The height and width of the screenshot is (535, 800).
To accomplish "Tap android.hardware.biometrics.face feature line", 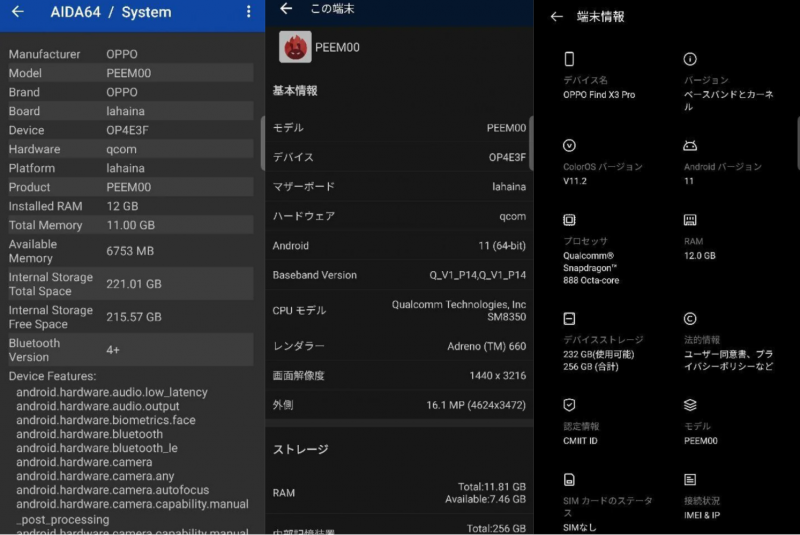I will pos(106,420).
